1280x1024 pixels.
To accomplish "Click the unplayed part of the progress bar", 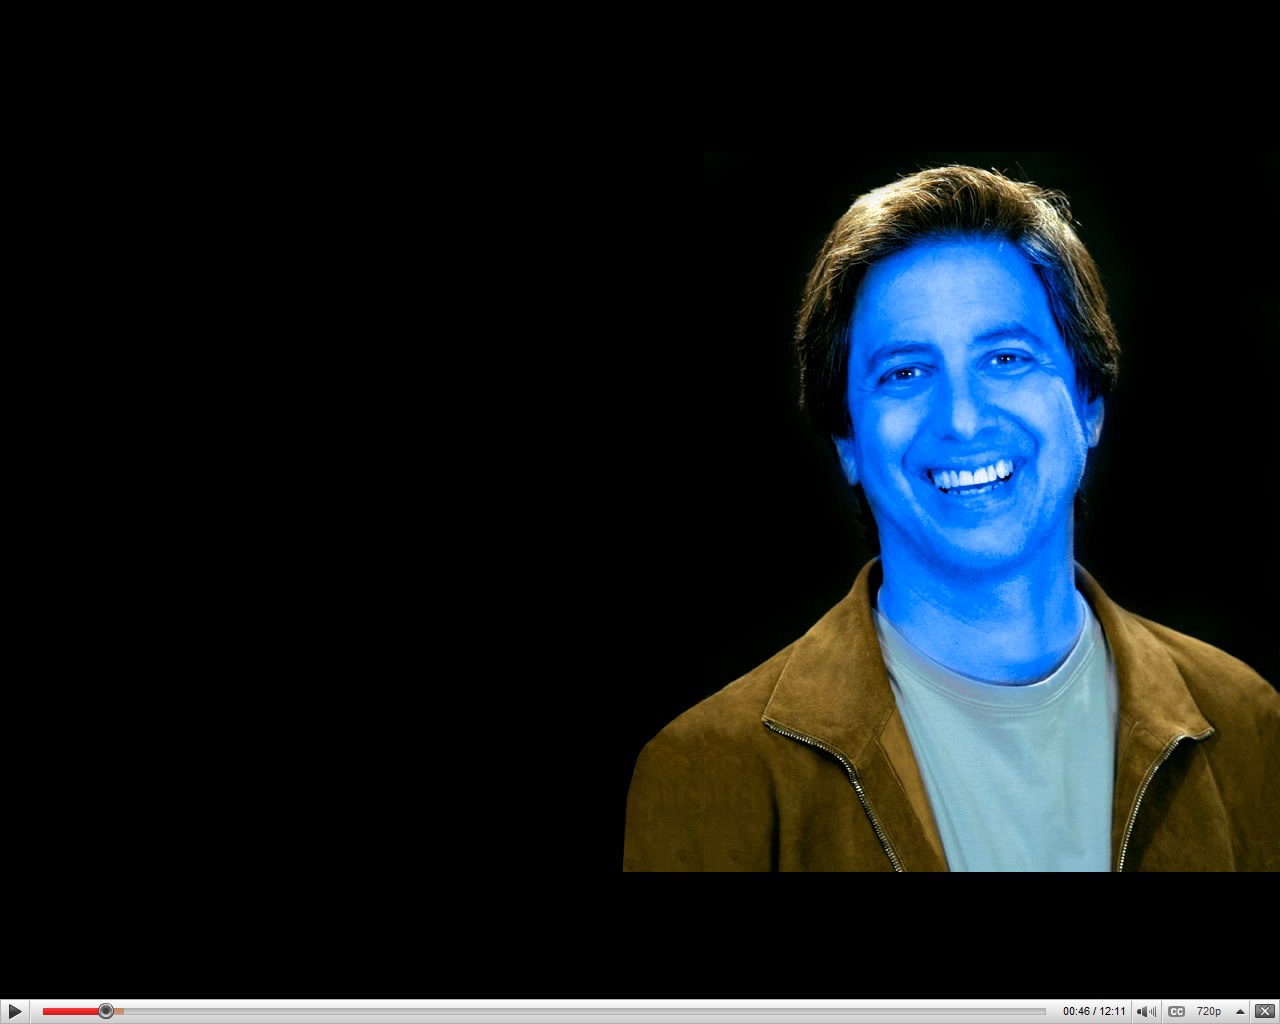I will coord(580,1011).
